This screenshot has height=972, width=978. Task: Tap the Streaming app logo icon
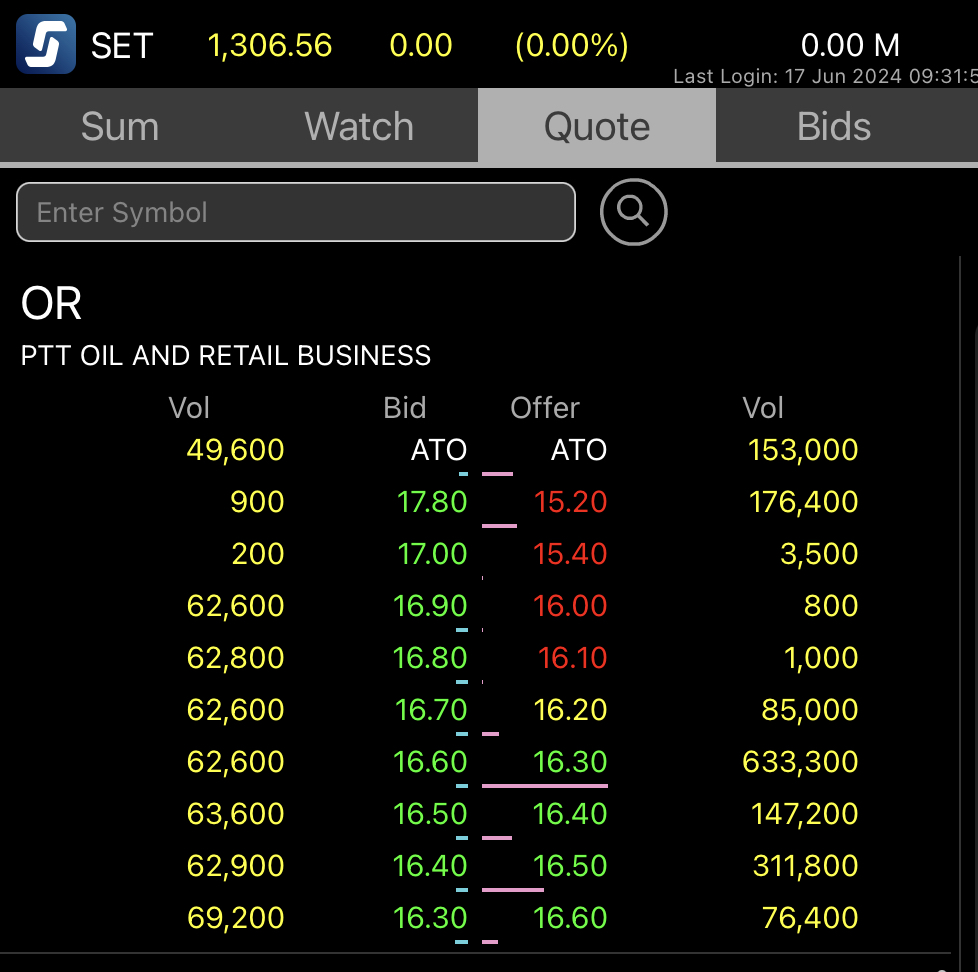point(46,44)
